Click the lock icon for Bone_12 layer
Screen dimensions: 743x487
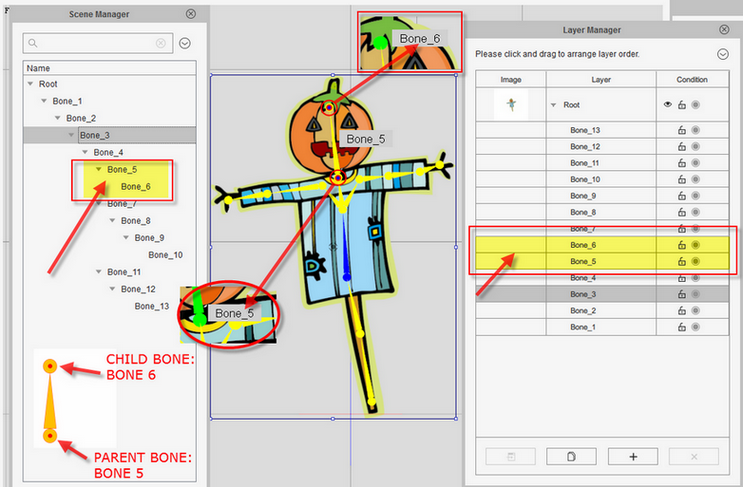point(681,146)
